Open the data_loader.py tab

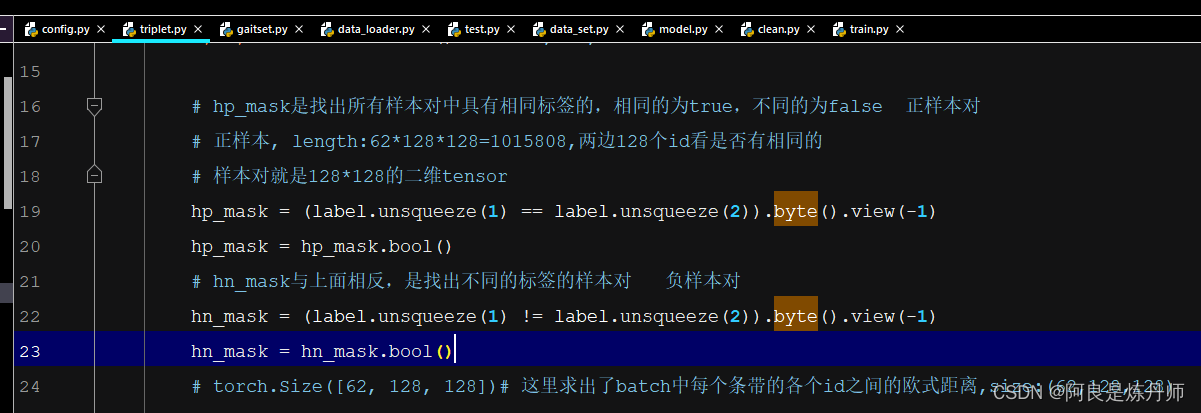click(x=375, y=30)
